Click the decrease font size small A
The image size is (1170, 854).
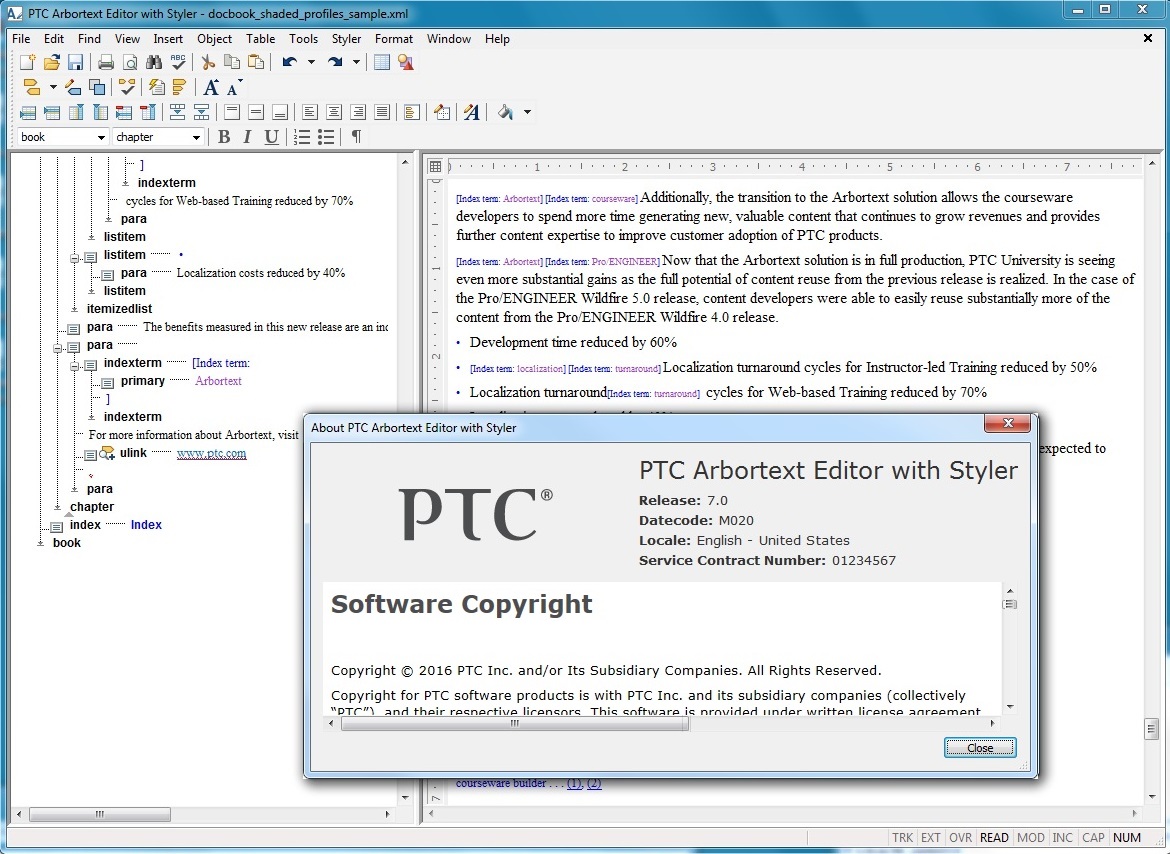pyautogui.click(x=234, y=87)
